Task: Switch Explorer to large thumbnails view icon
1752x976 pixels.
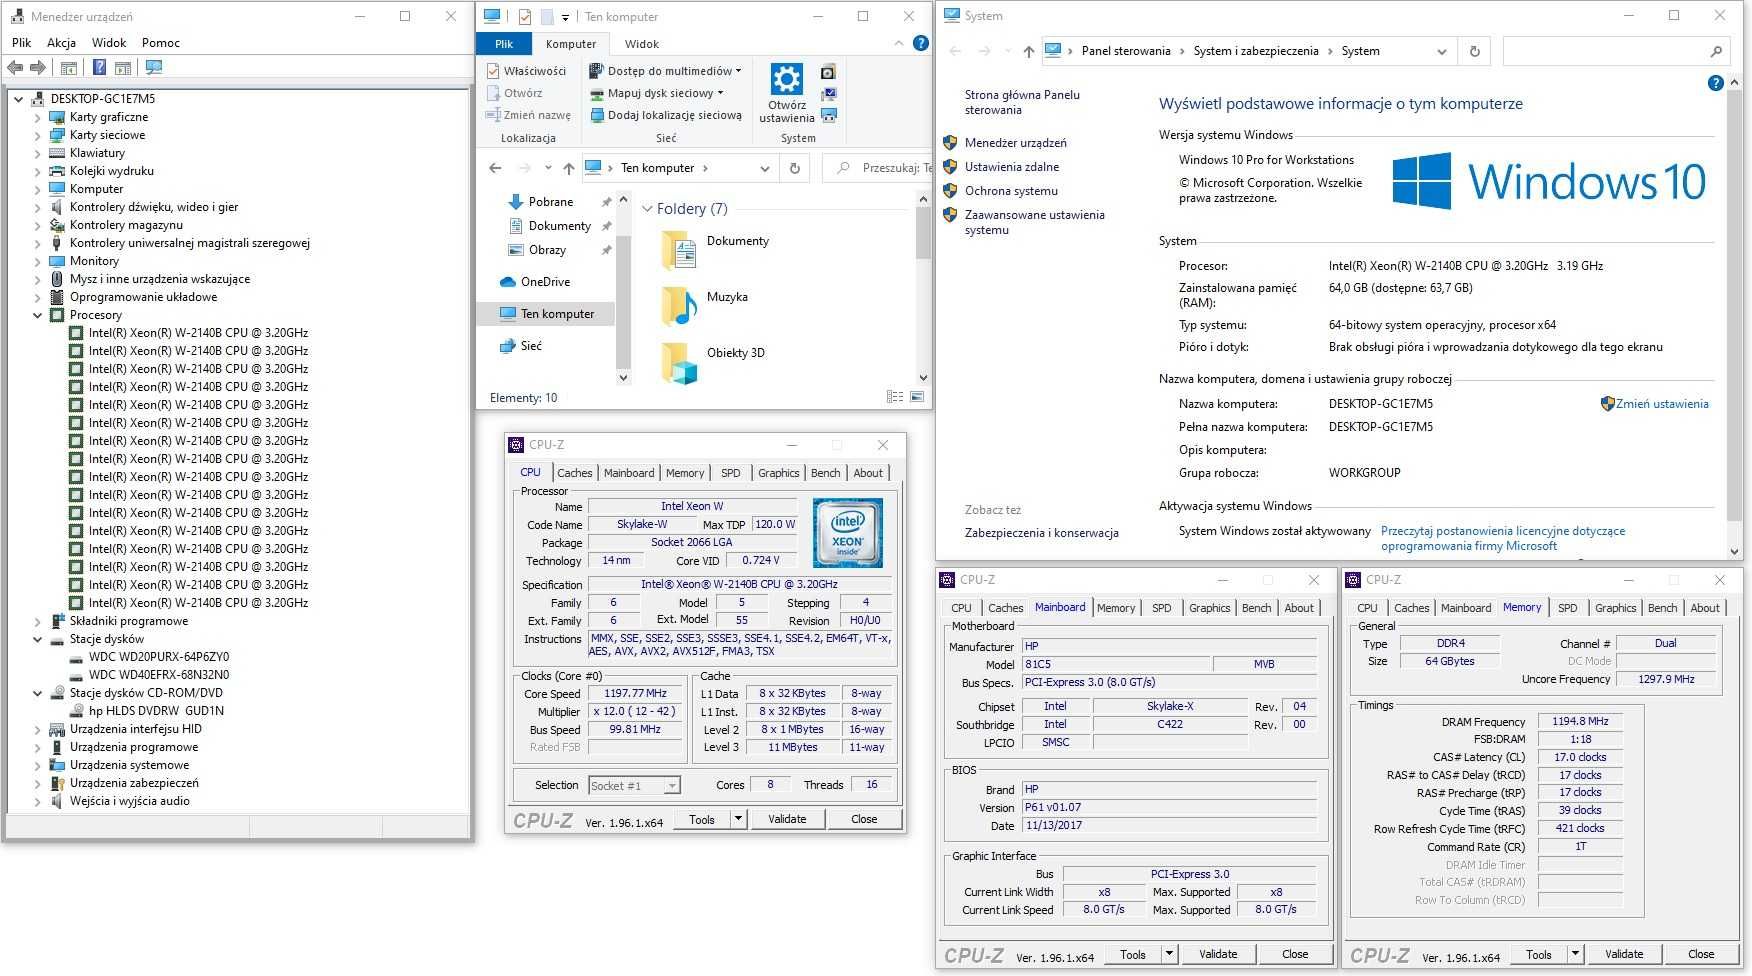Action: (917, 397)
